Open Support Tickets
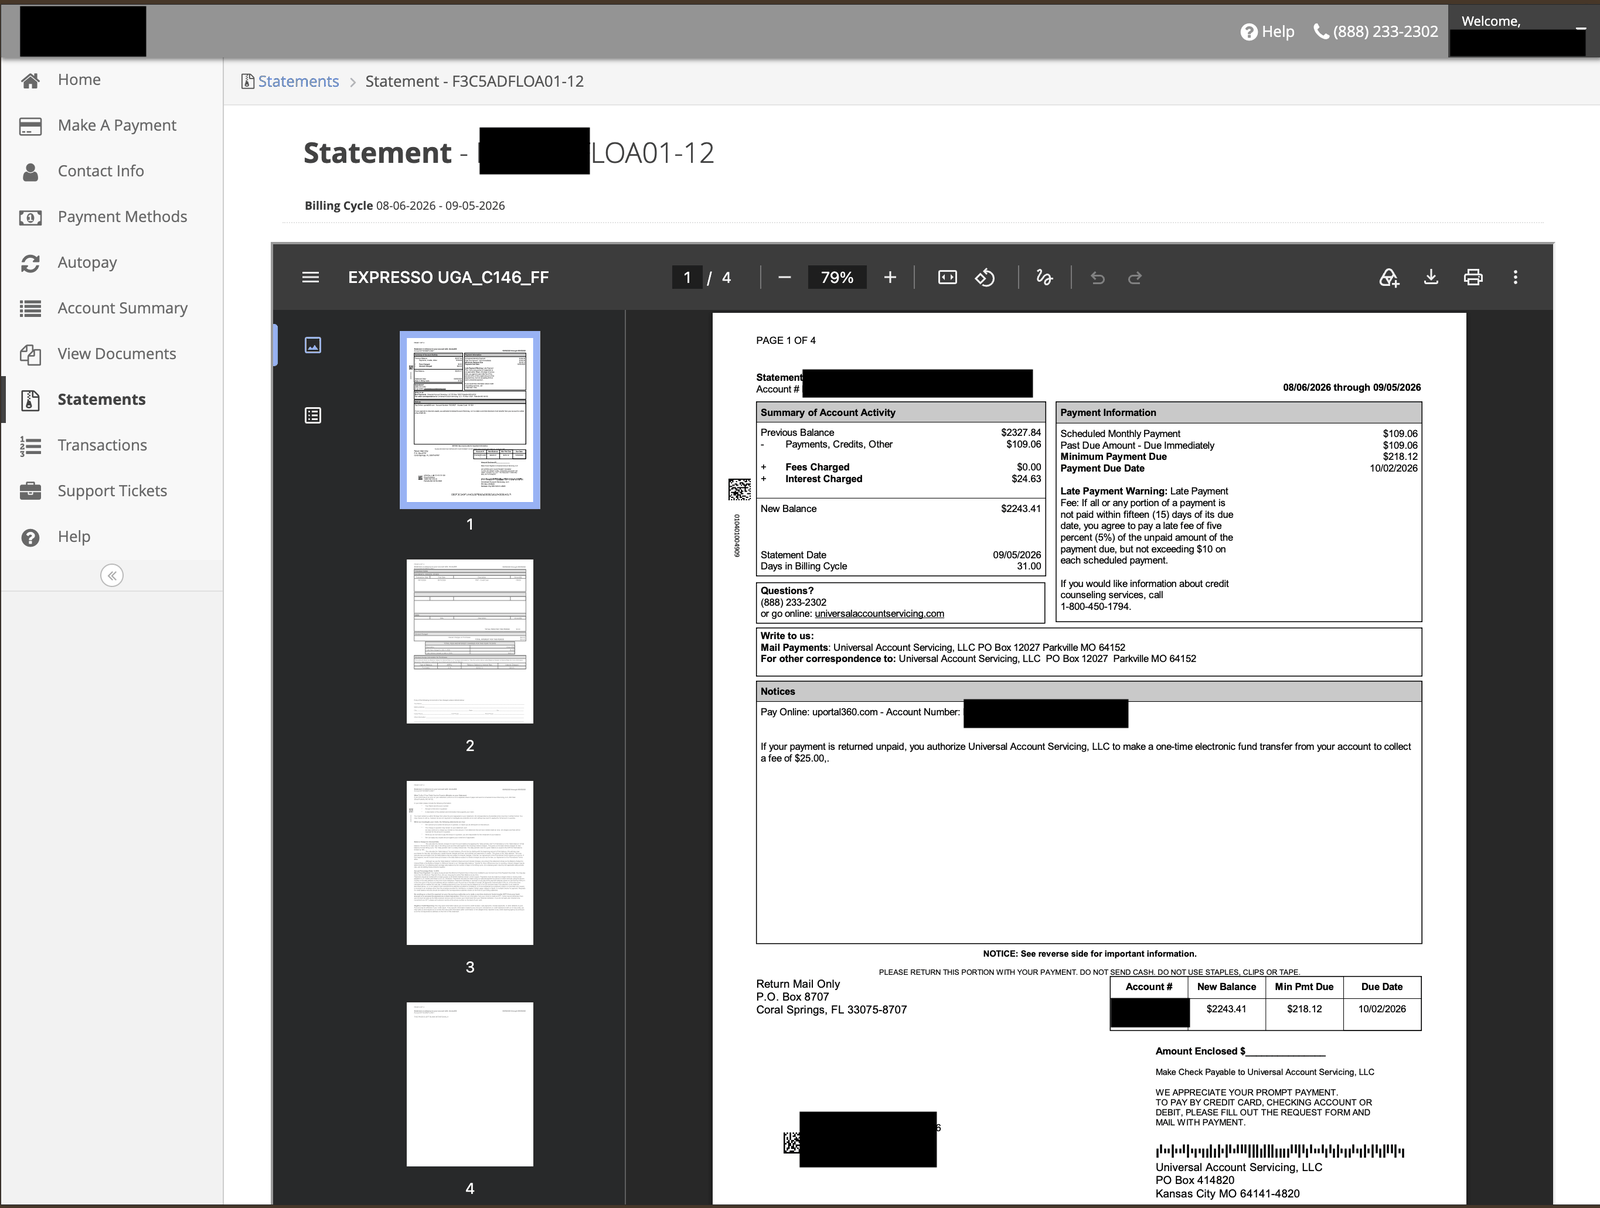The width and height of the screenshot is (1600, 1208). click(112, 491)
